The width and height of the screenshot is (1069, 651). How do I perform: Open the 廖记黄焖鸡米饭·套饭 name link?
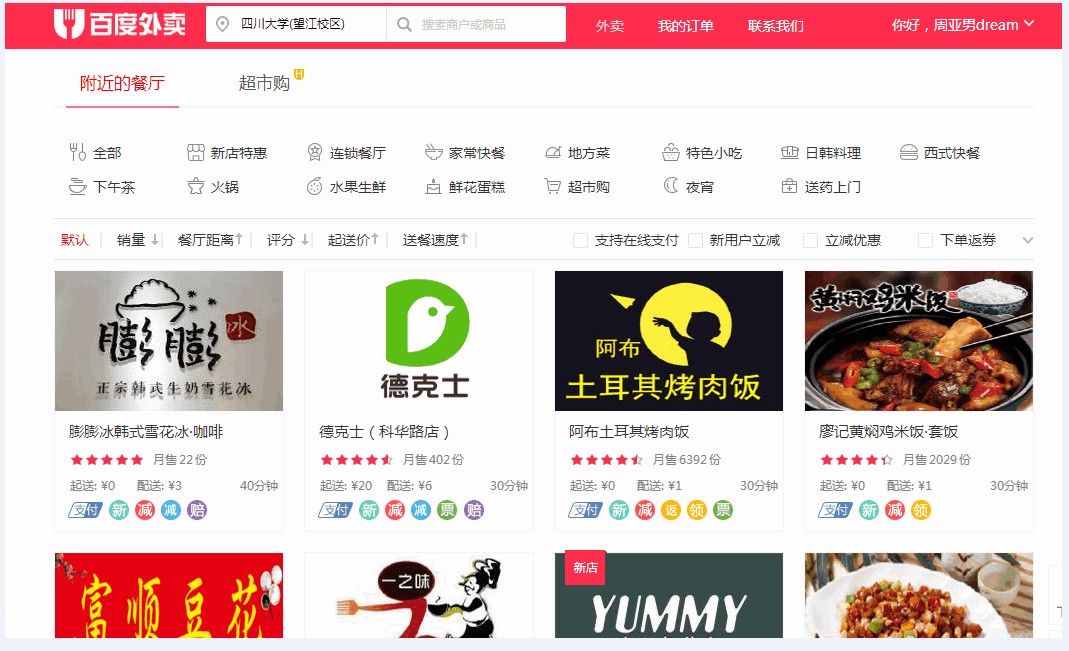coord(888,432)
